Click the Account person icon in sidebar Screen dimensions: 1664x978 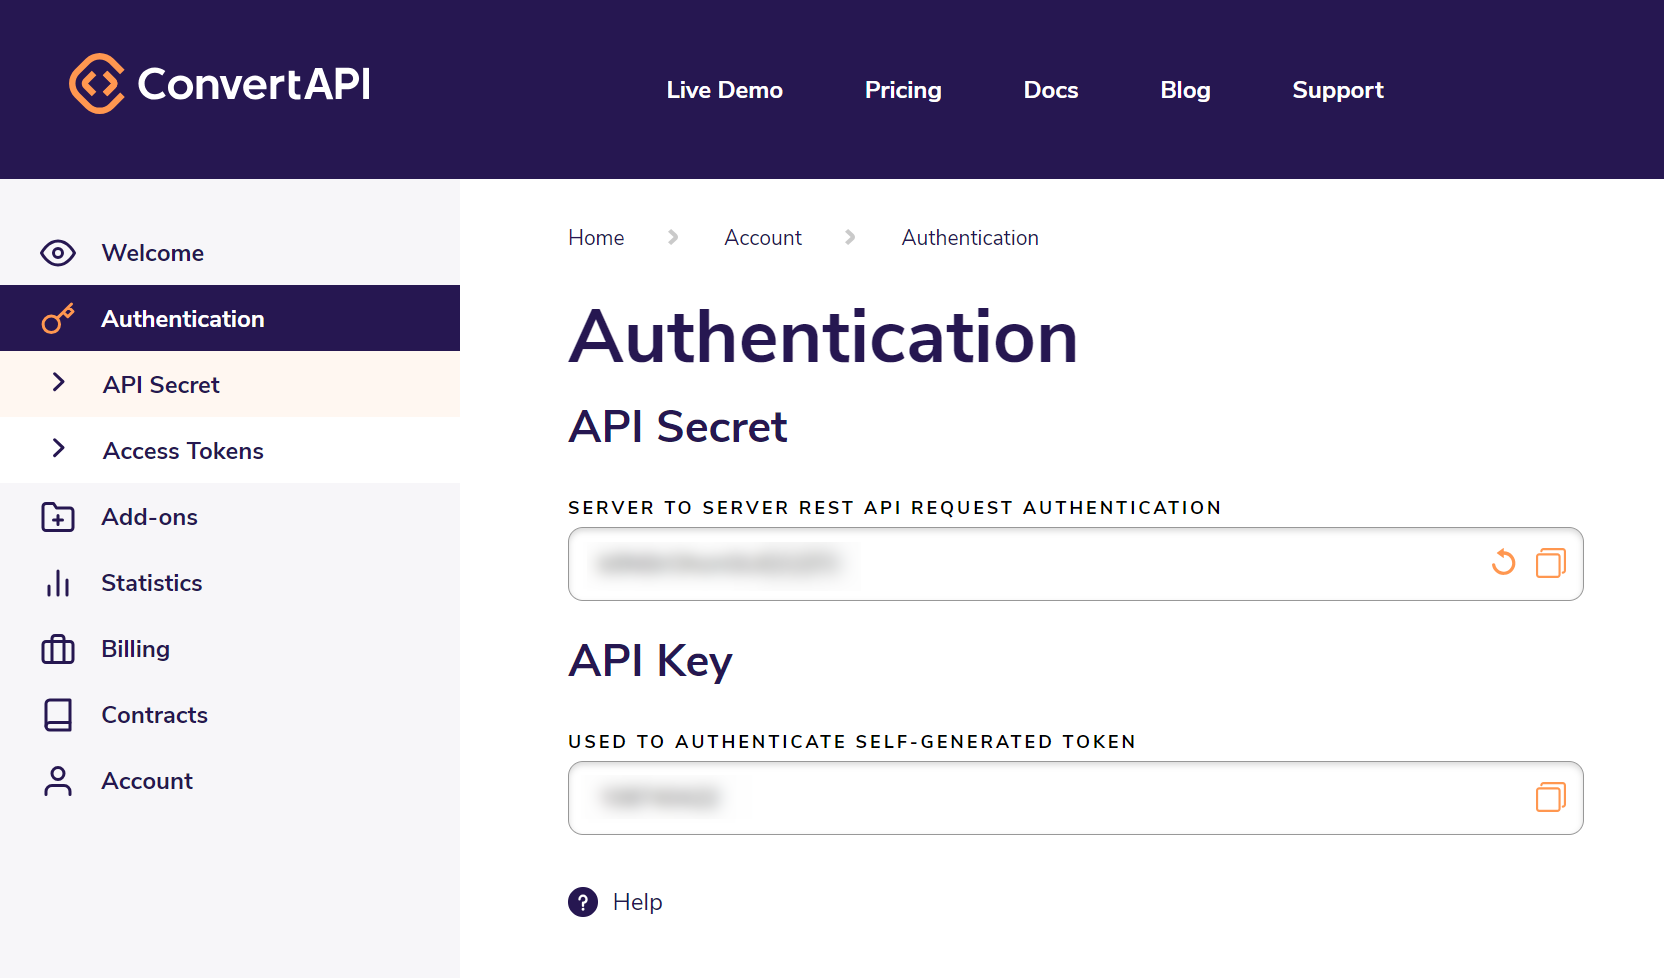[x=58, y=781]
